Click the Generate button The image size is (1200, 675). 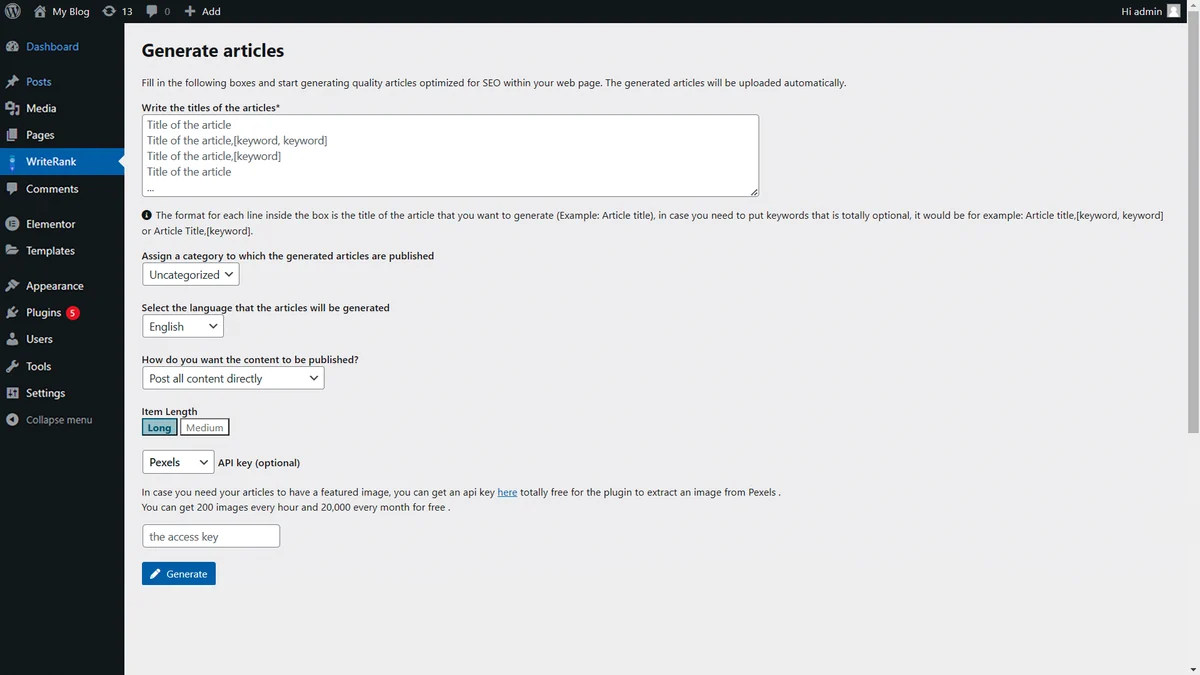click(179, 573)
